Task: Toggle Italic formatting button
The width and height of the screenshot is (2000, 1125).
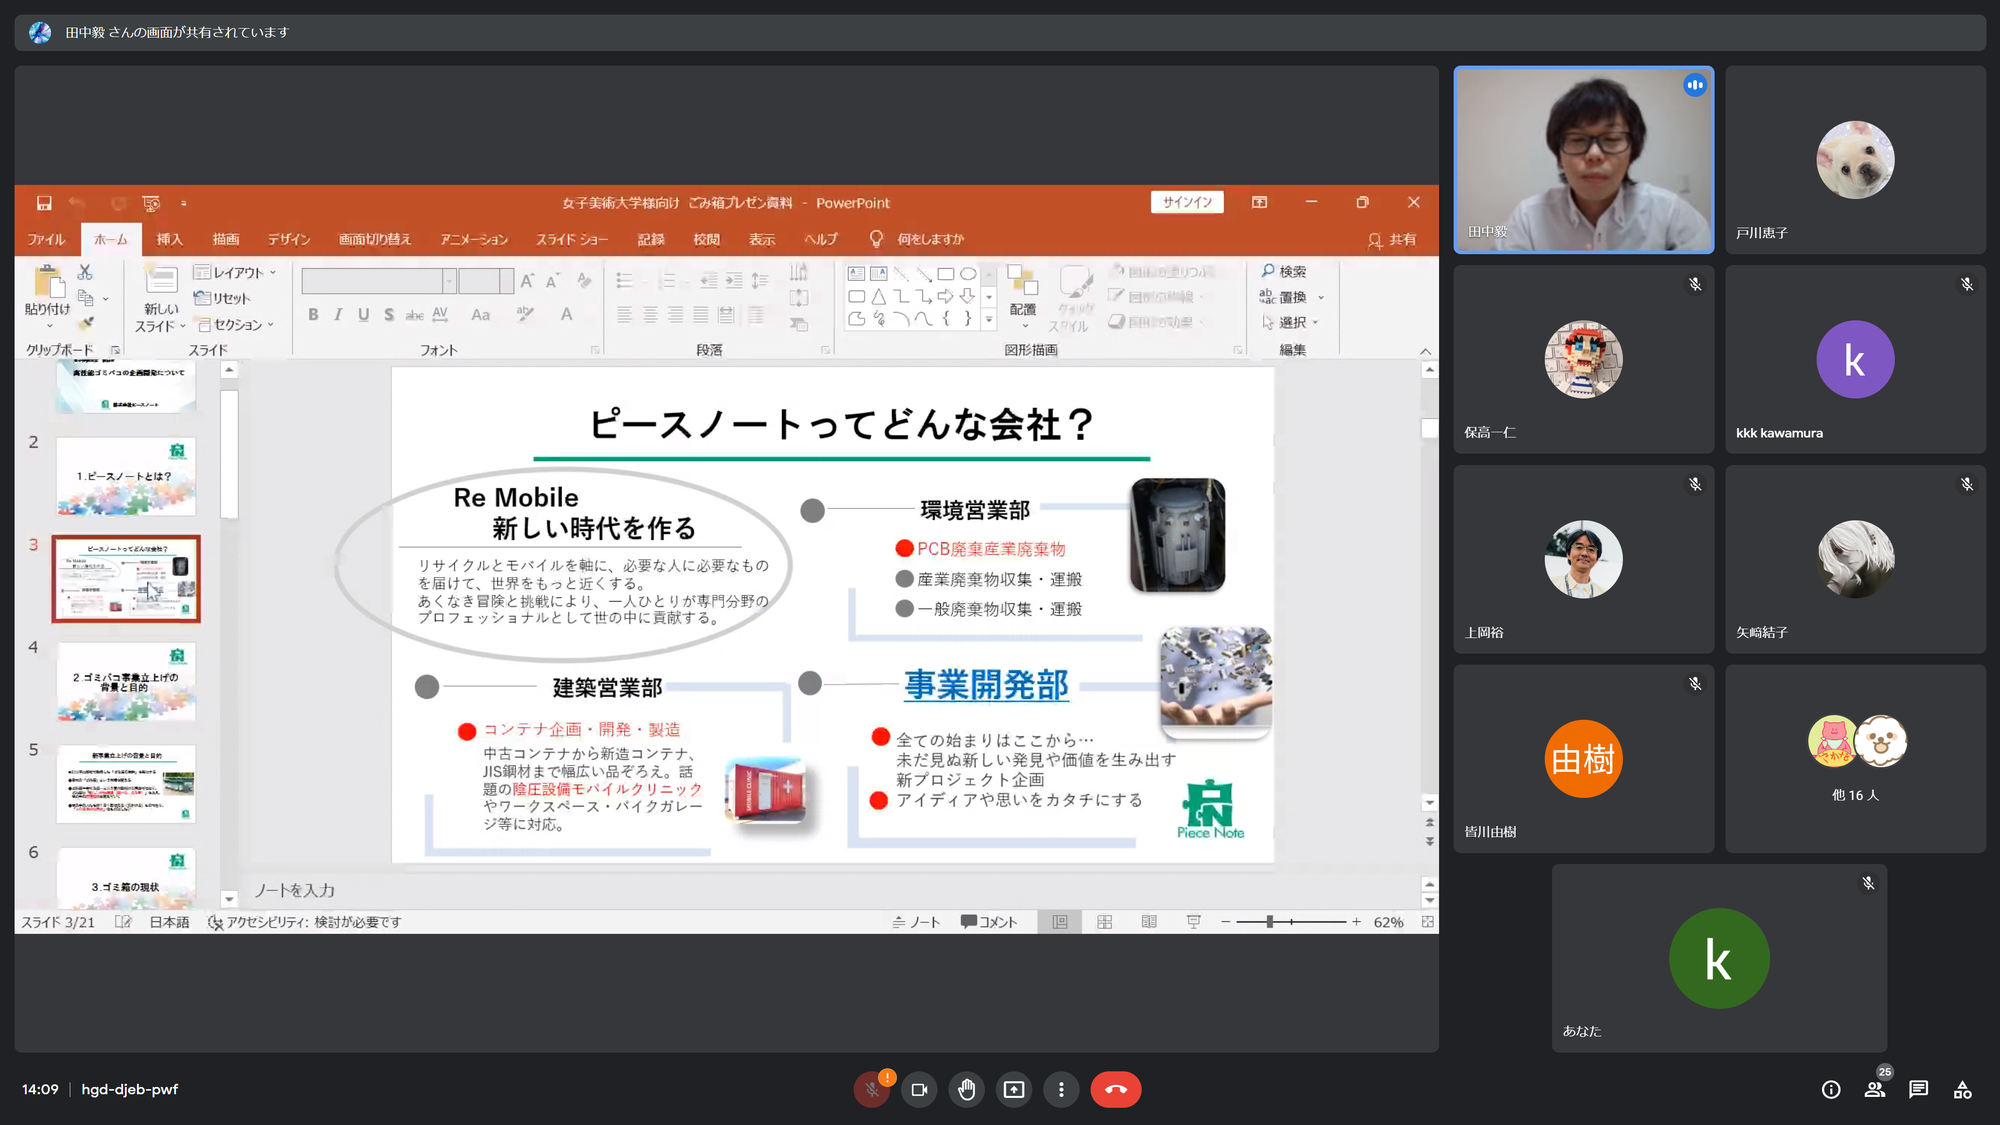Action: [338, 315]
